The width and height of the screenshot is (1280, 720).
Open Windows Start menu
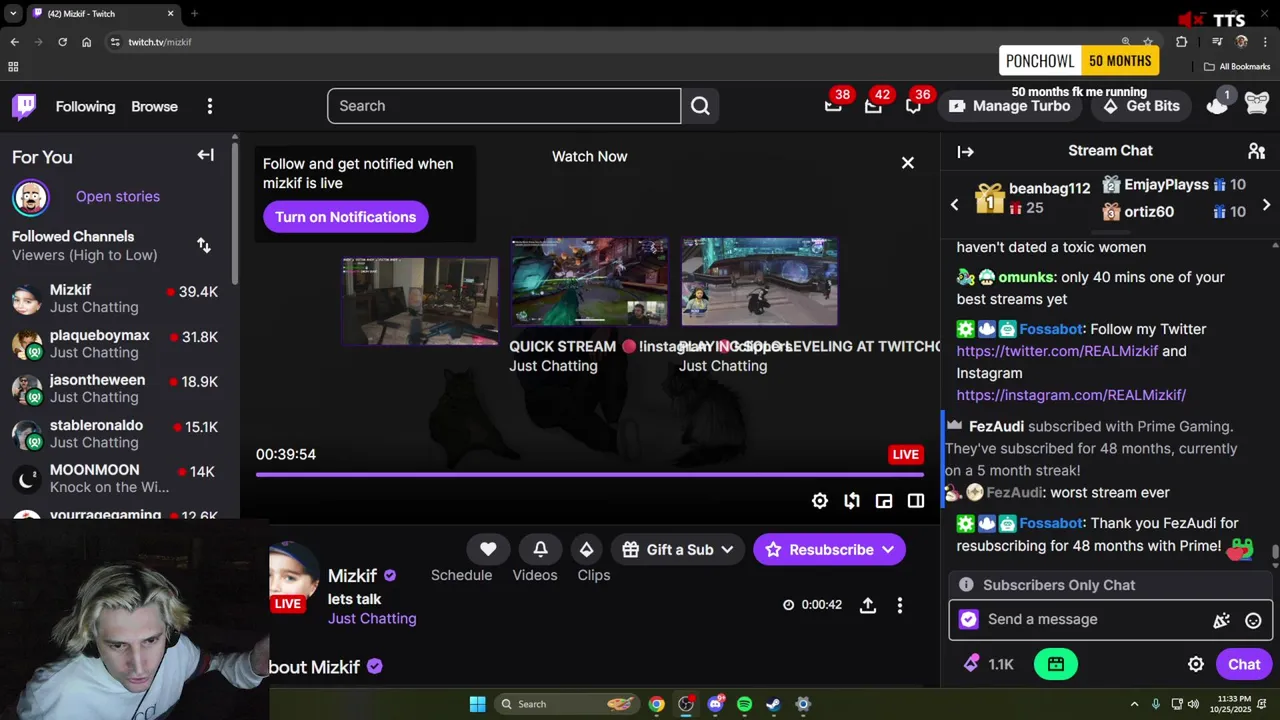tap(477, 704)
